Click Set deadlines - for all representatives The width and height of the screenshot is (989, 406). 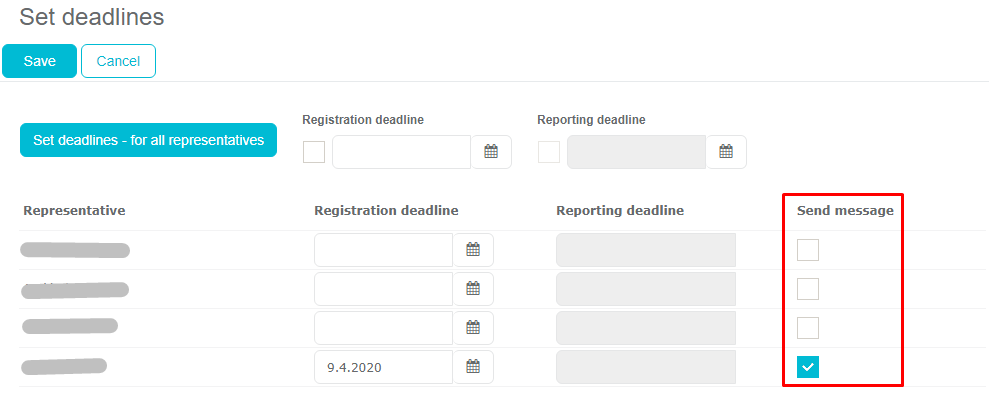click(x=148, y=140)
